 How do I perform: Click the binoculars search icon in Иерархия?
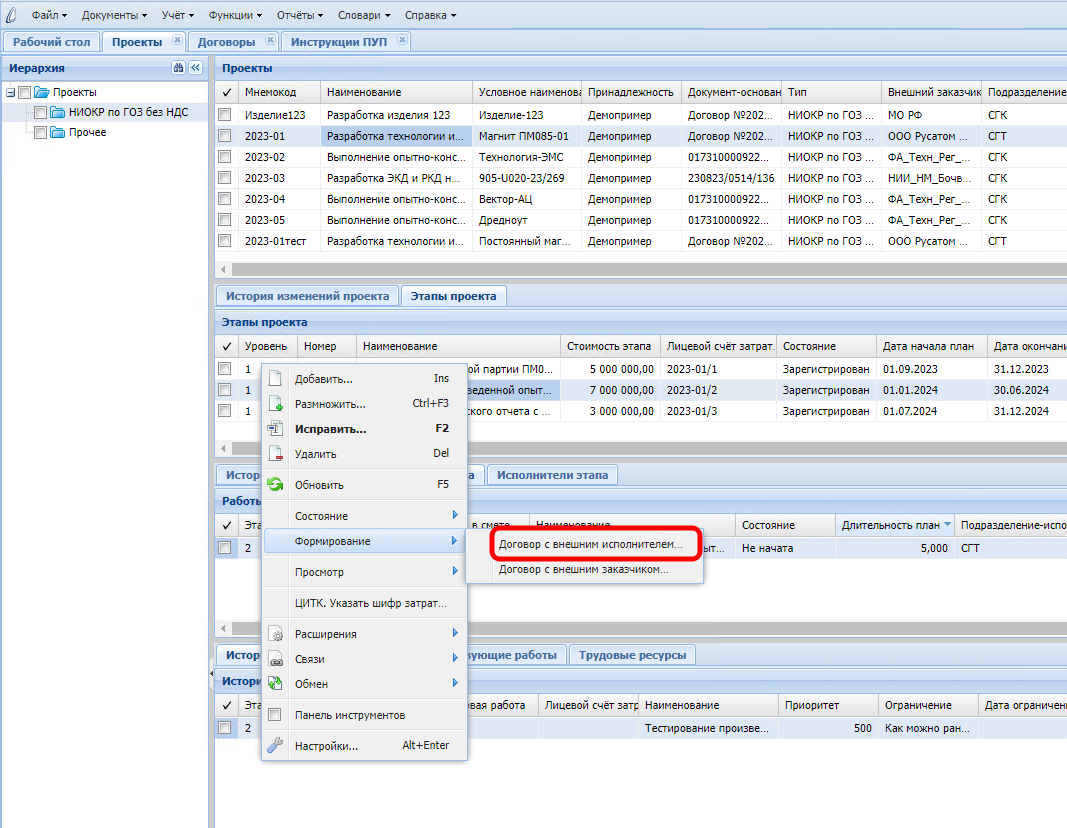click(178, 68)
